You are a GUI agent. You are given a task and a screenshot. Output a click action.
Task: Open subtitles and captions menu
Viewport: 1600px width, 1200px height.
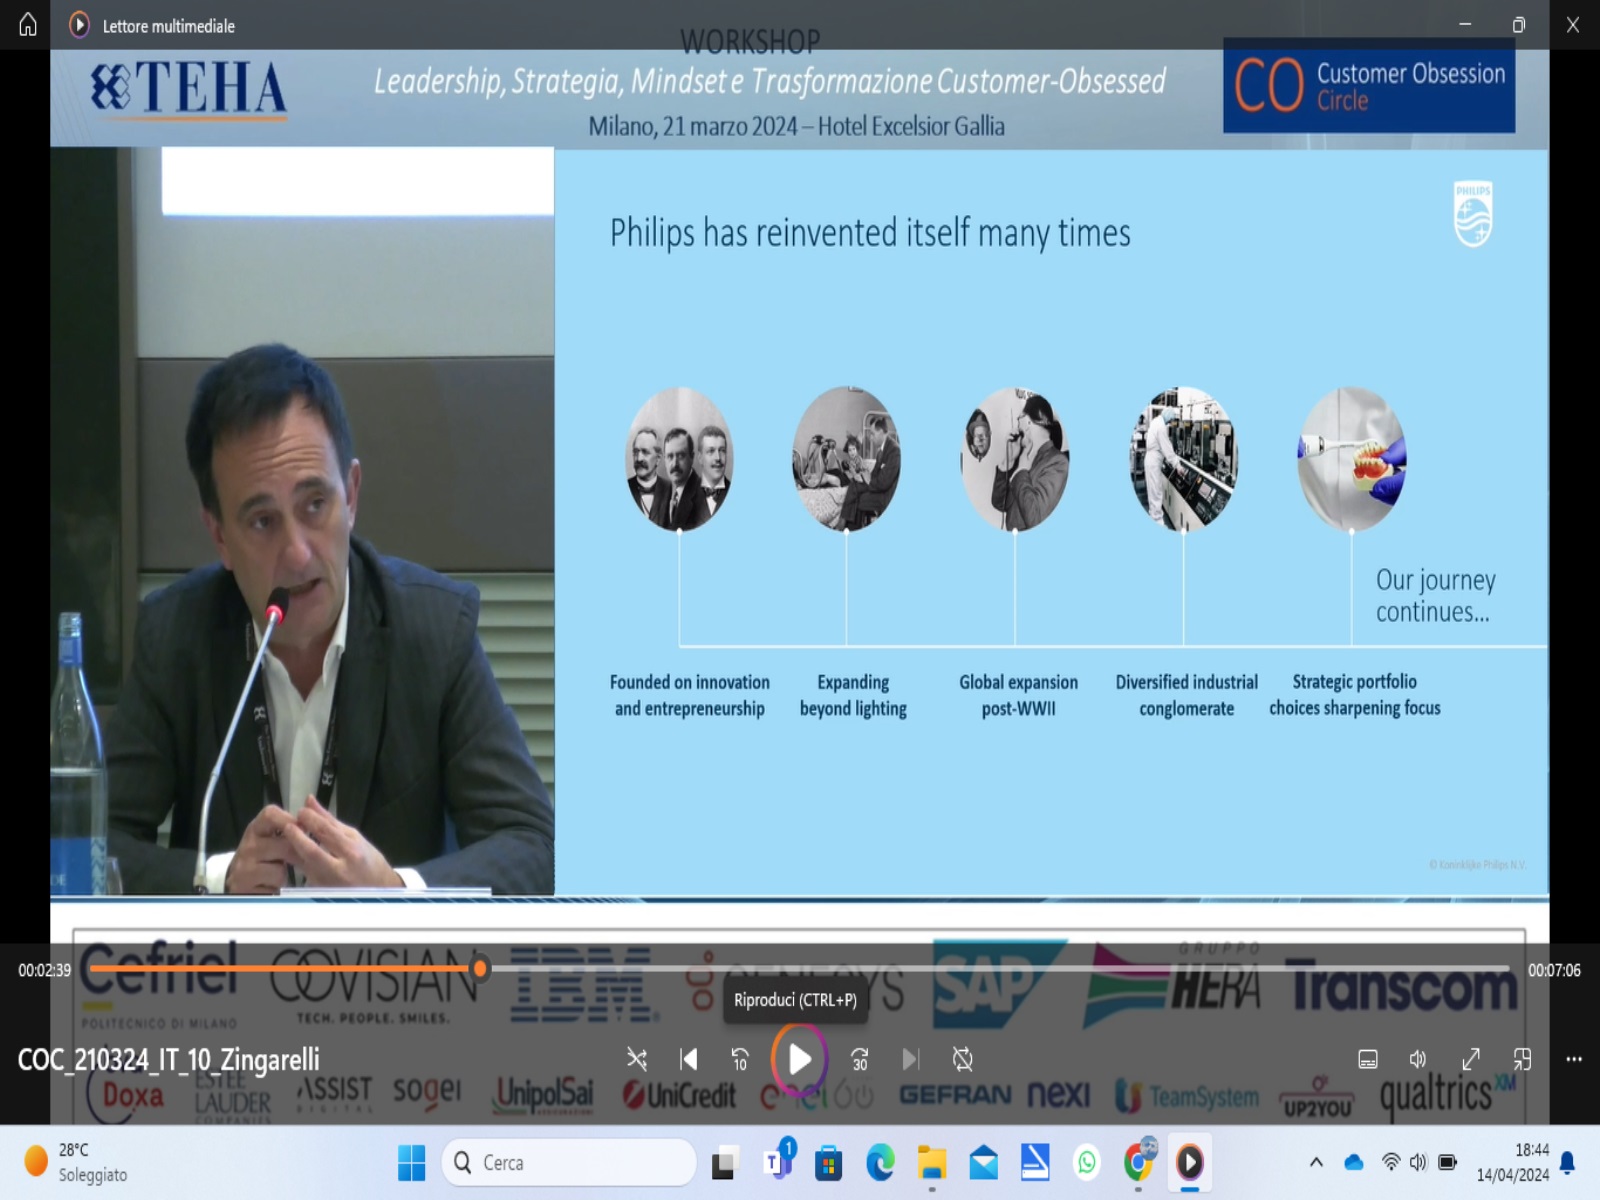pos(1368,1059)
